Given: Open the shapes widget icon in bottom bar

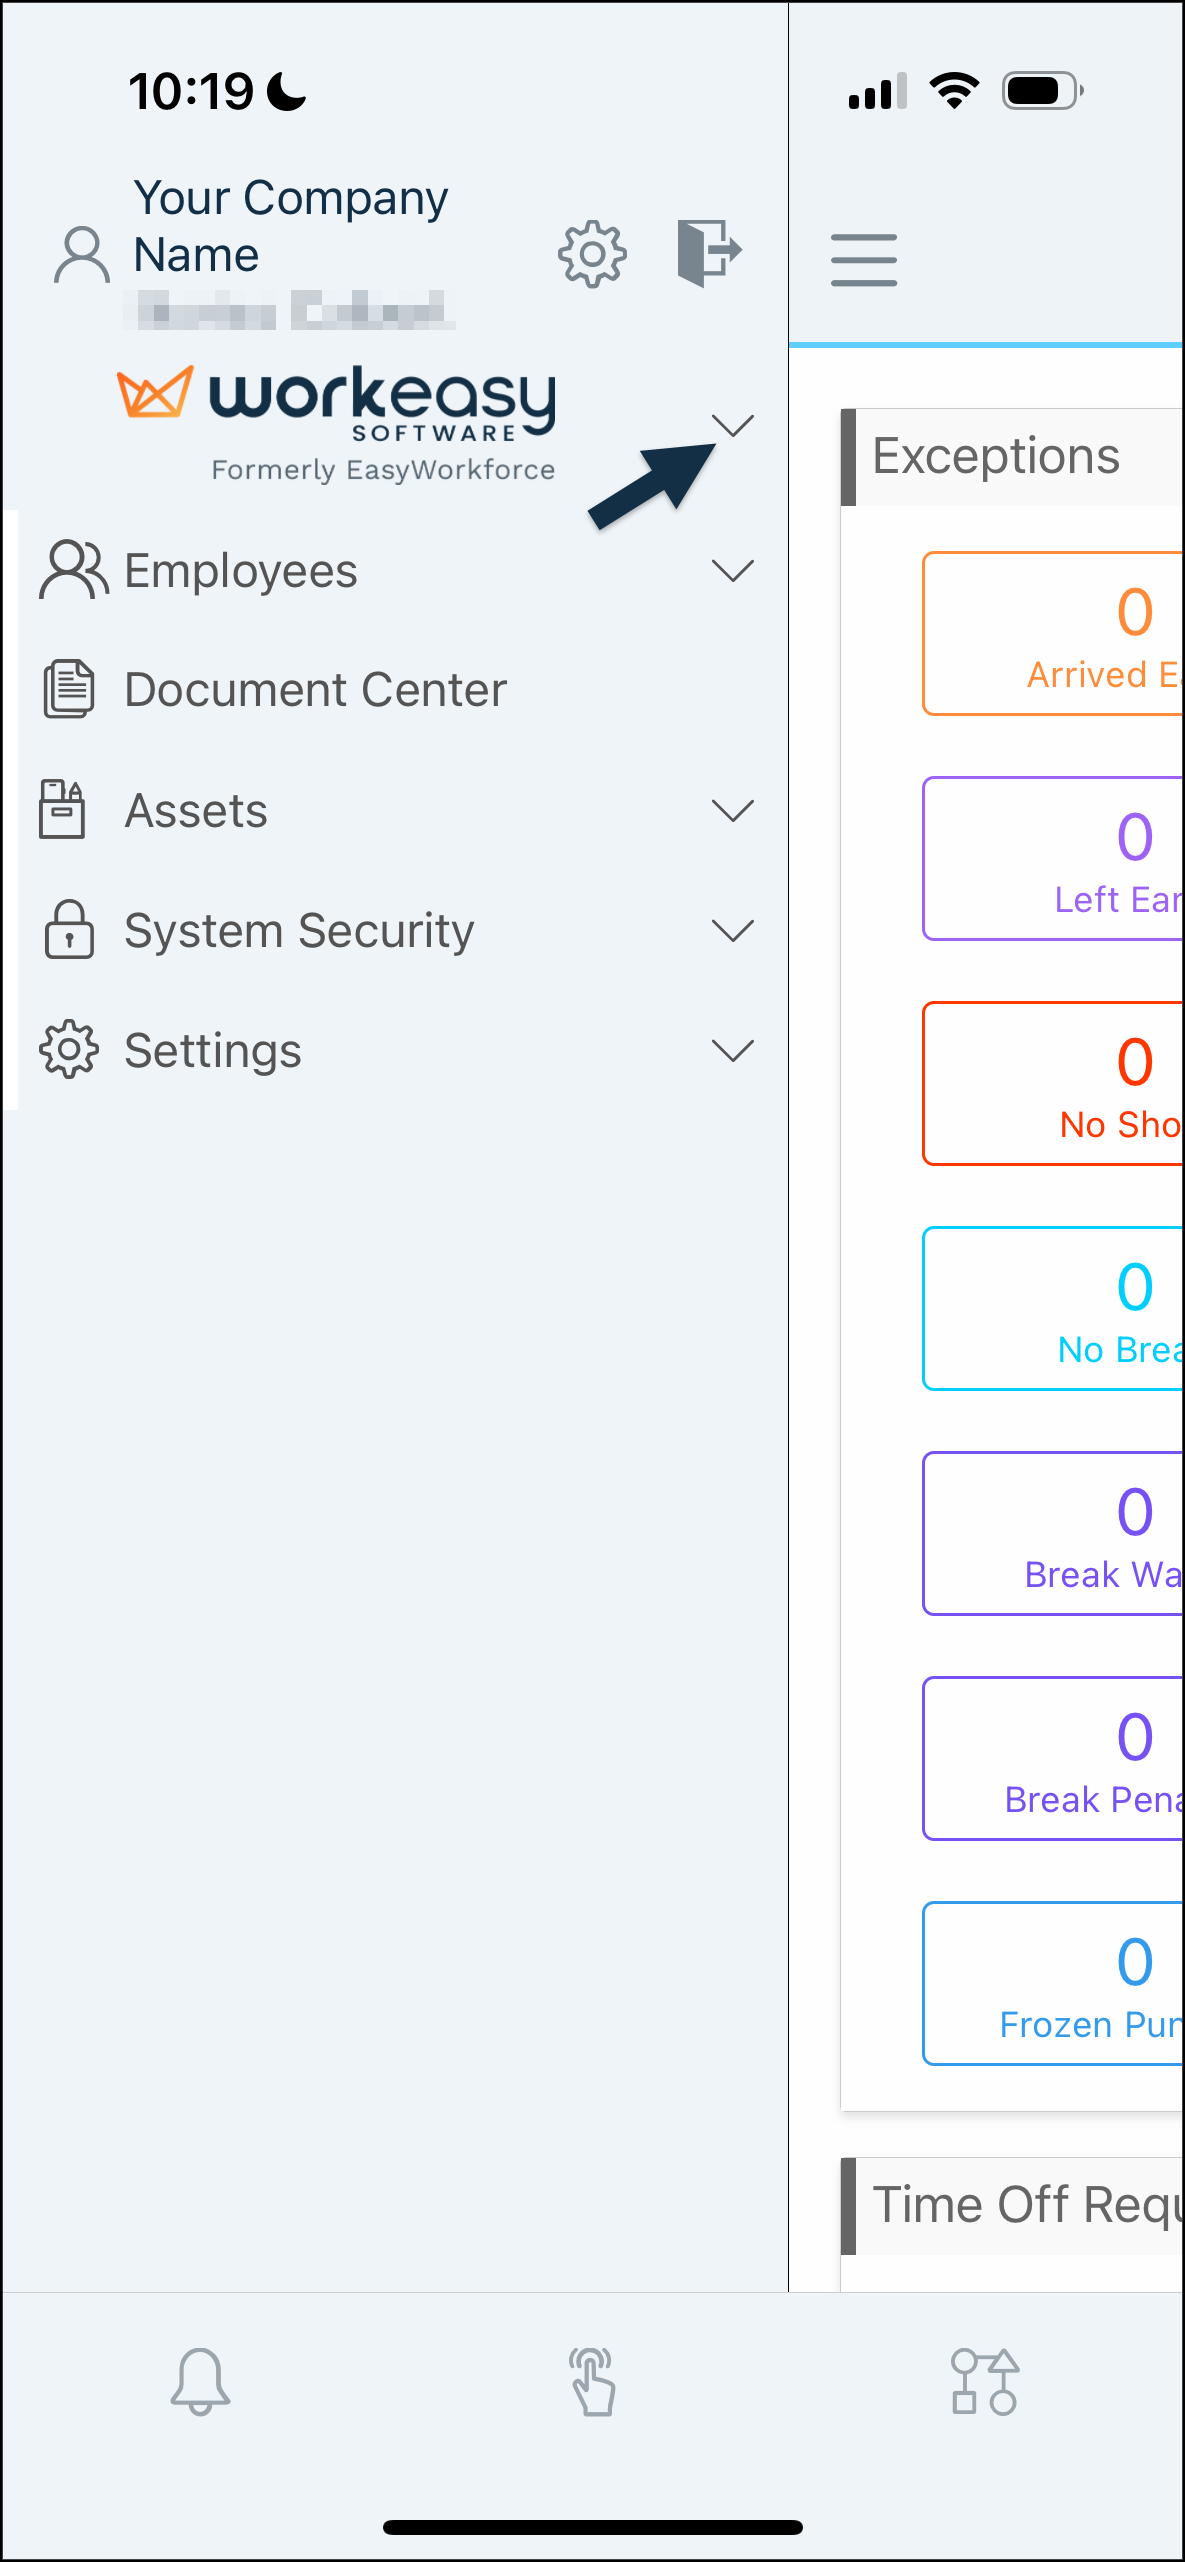Looking at the screenshot, I should pyautogui.click(x=985, y=2382).
